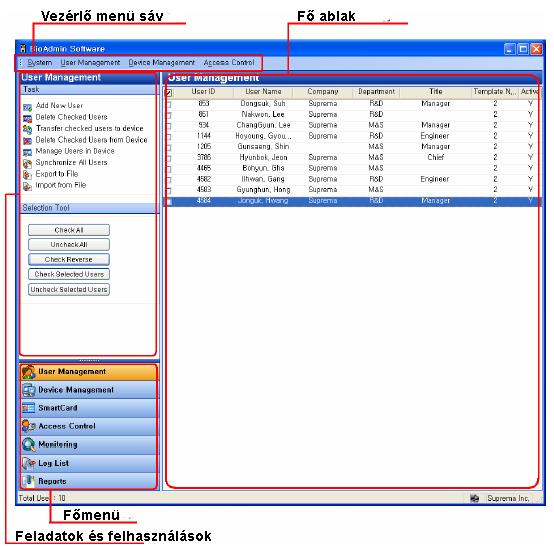Click the Chief title cell
Viewport: 554px width, 547px height.
coord(436,158)
